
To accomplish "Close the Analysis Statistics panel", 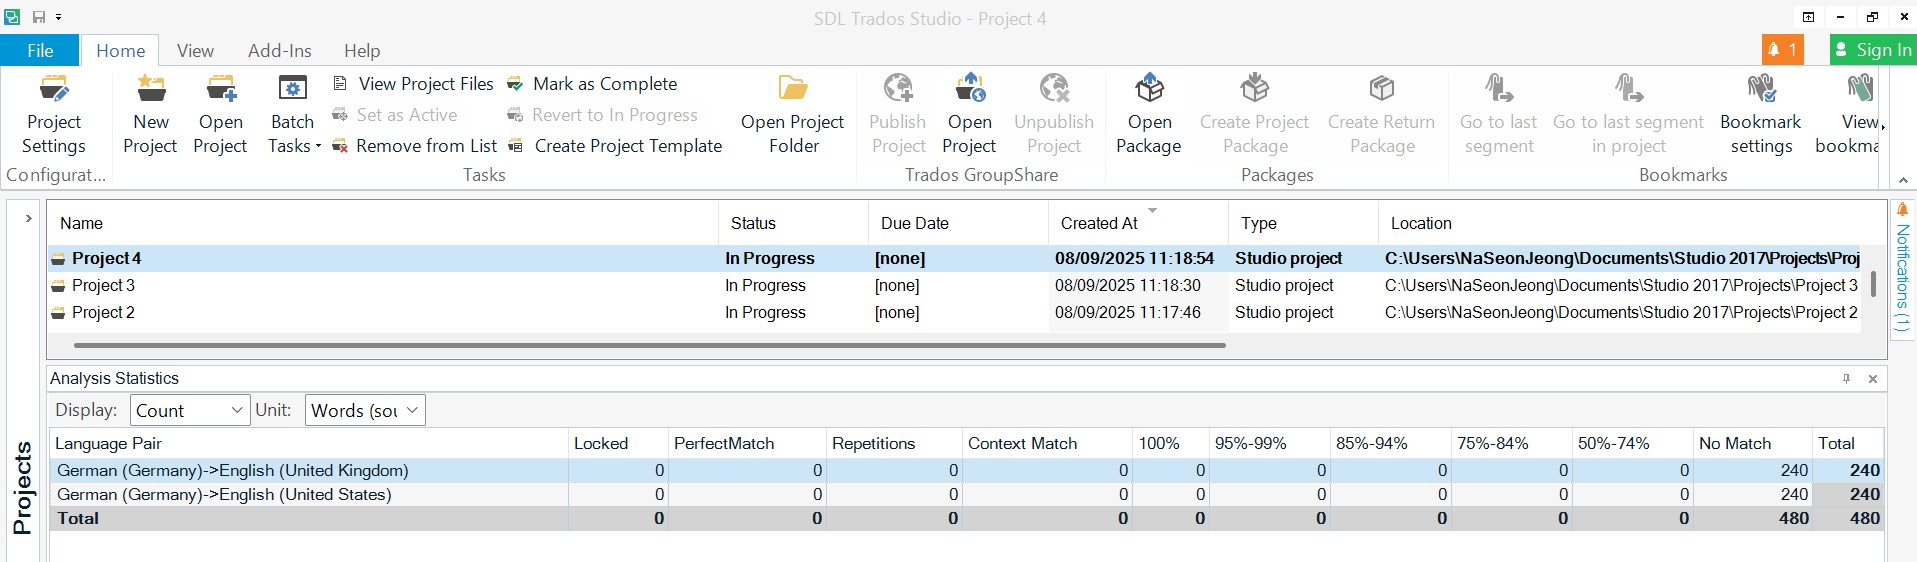I will pyautogui.click(x=1873, y=379).
